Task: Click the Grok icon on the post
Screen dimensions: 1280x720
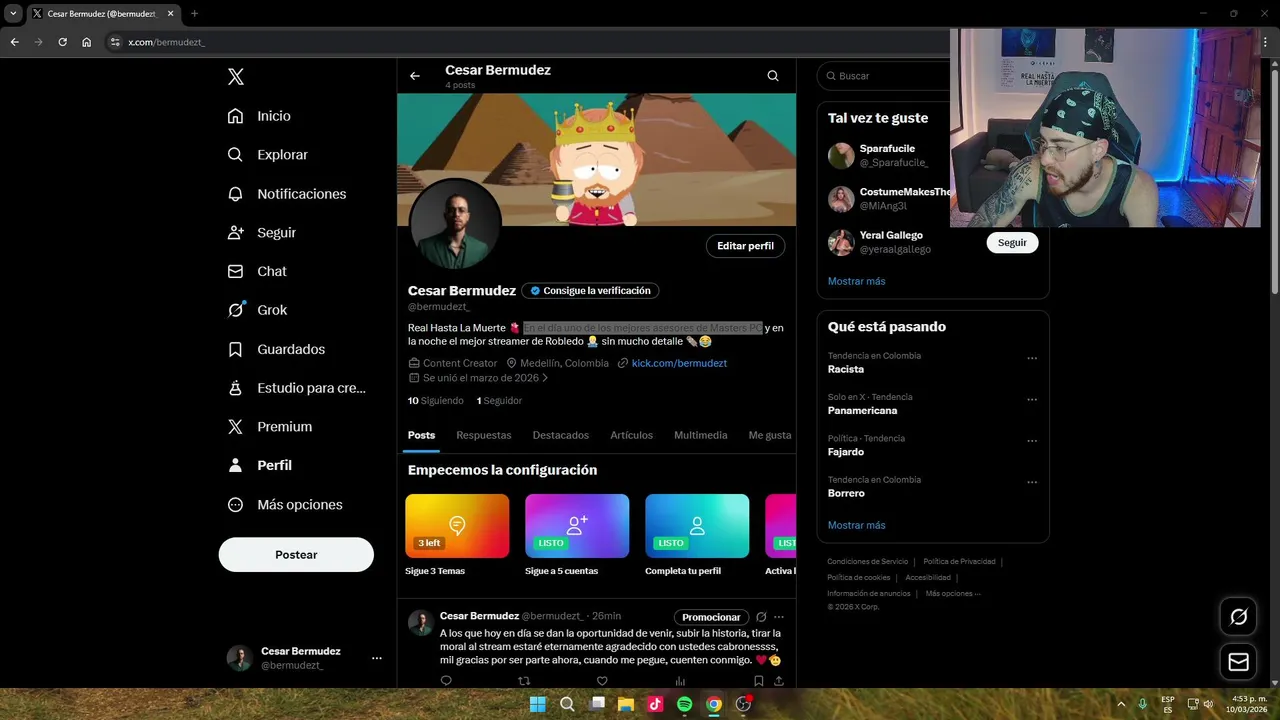Action: tap(761, 617)
